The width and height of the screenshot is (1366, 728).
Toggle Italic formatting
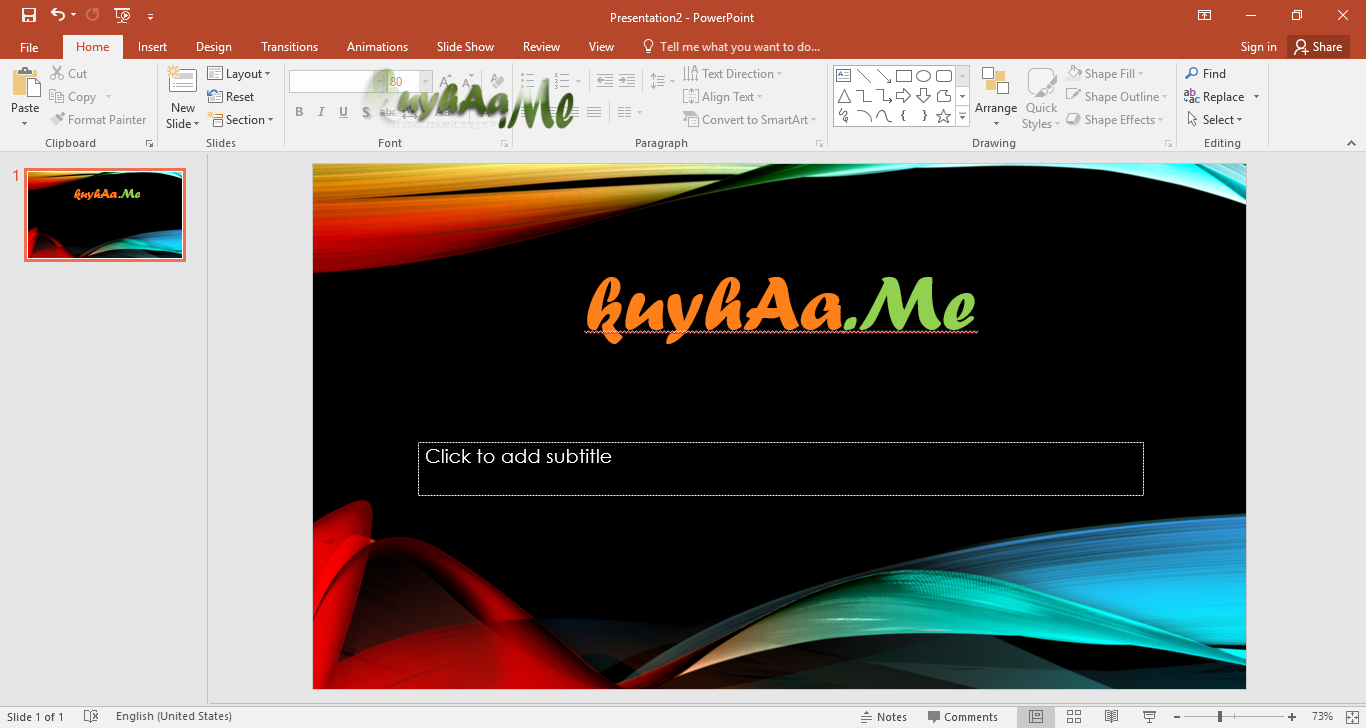[x=321, y=112]
